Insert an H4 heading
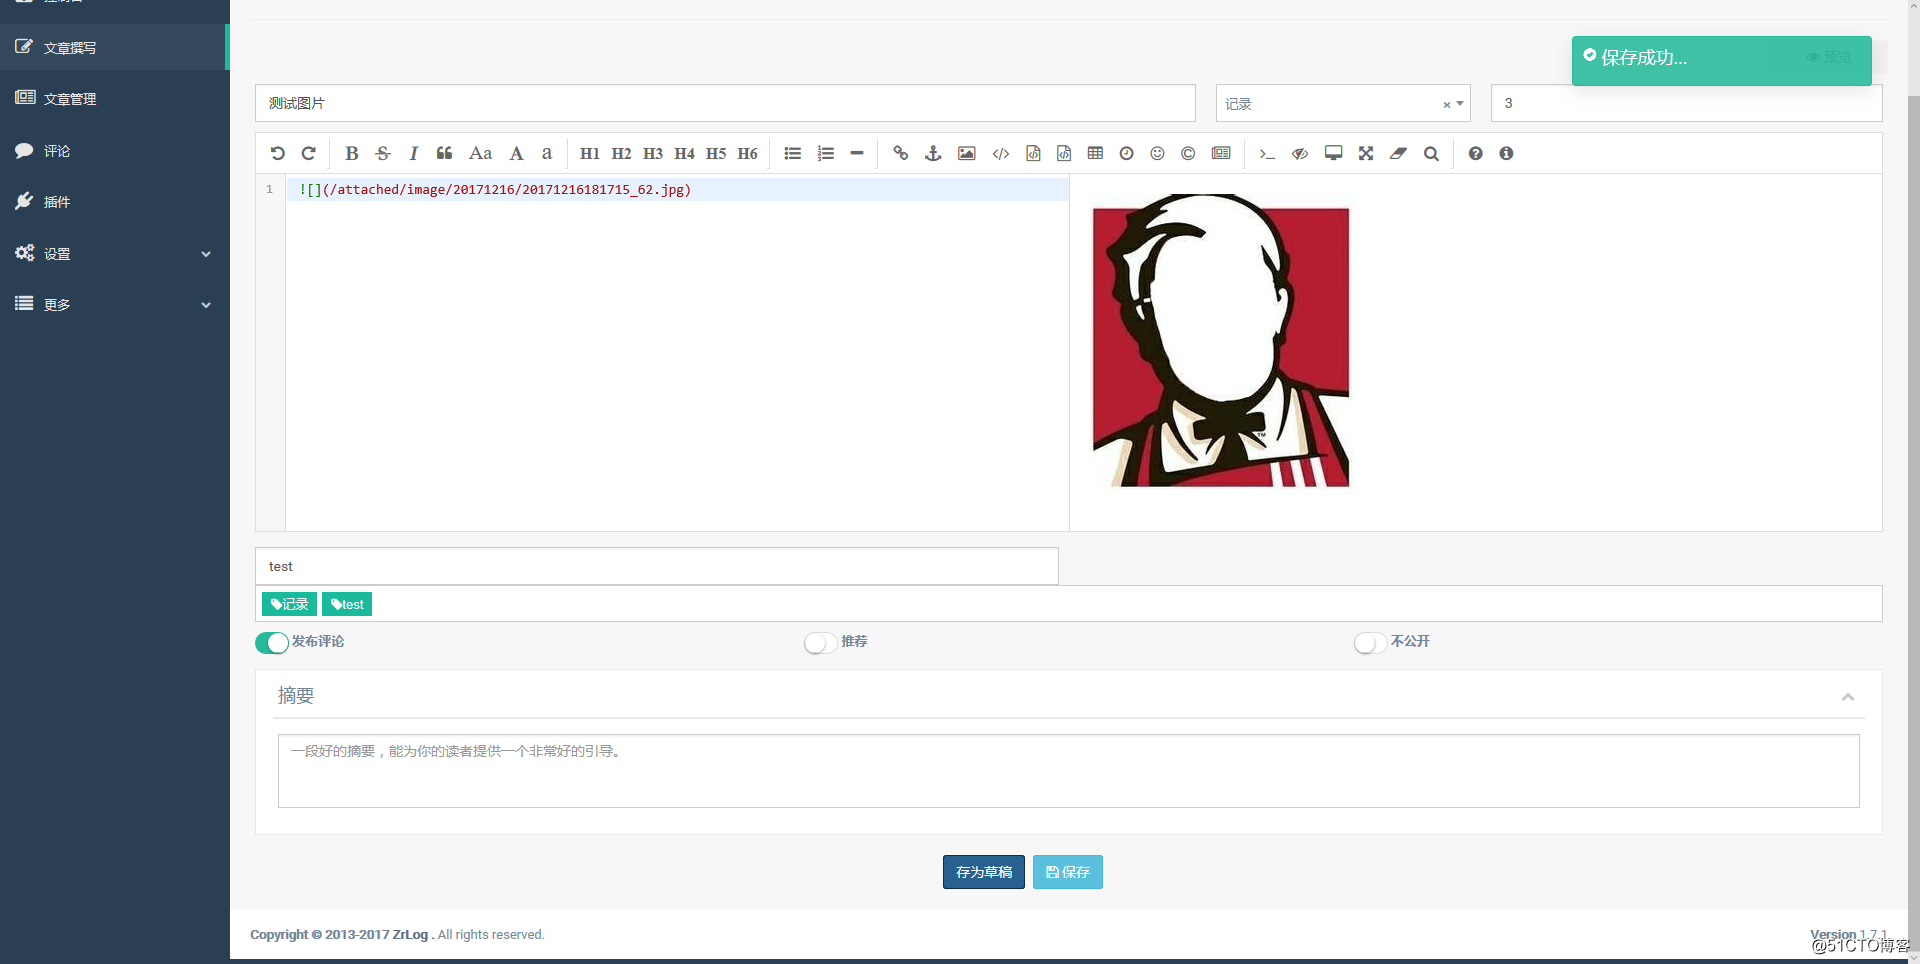Image resolution: width=1920 pixels, height=964 pixels. coord(684,153)
